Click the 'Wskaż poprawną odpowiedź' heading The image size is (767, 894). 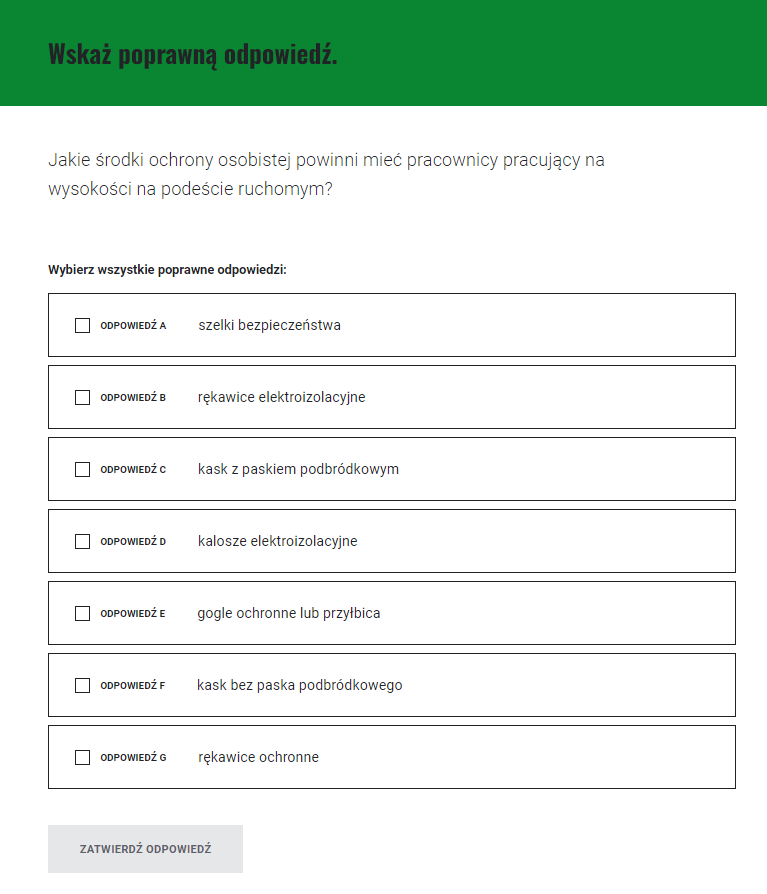tap(193, 54)
